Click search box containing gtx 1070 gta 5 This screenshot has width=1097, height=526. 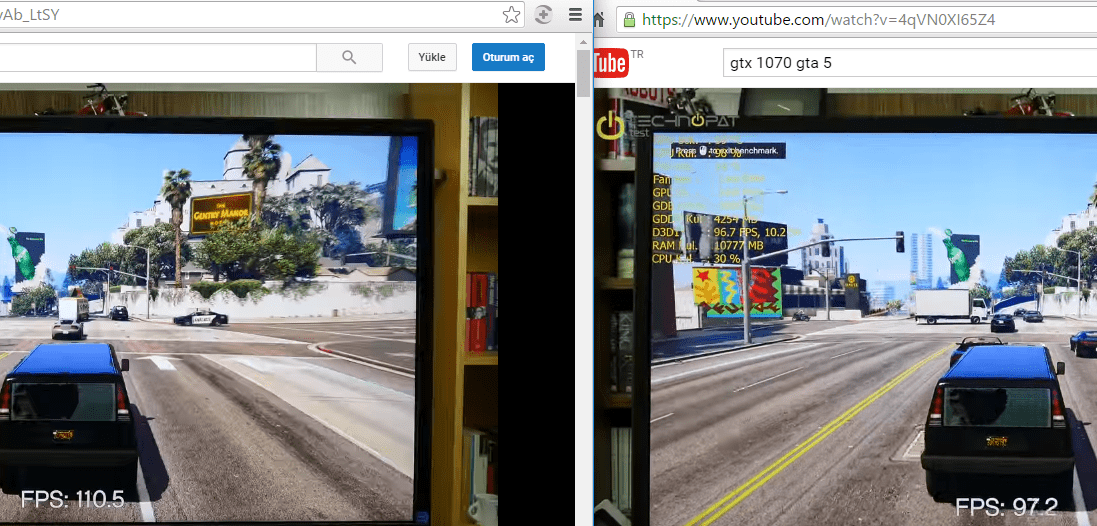910,63
